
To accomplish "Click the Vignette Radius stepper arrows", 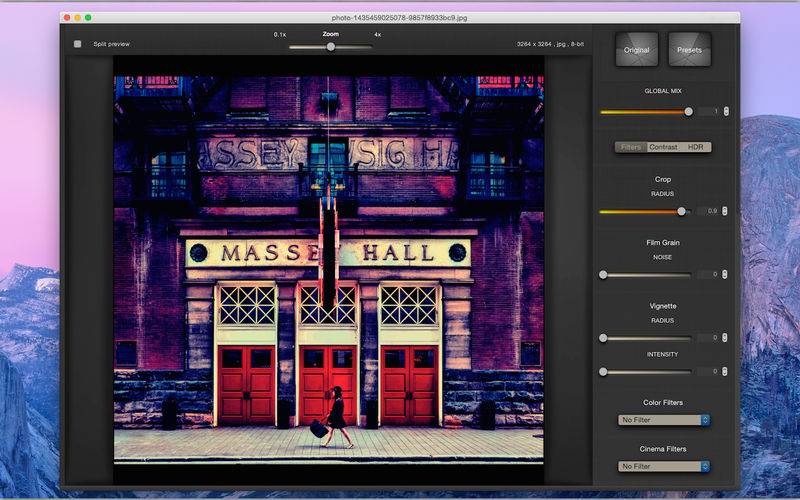I will point(724,338).
